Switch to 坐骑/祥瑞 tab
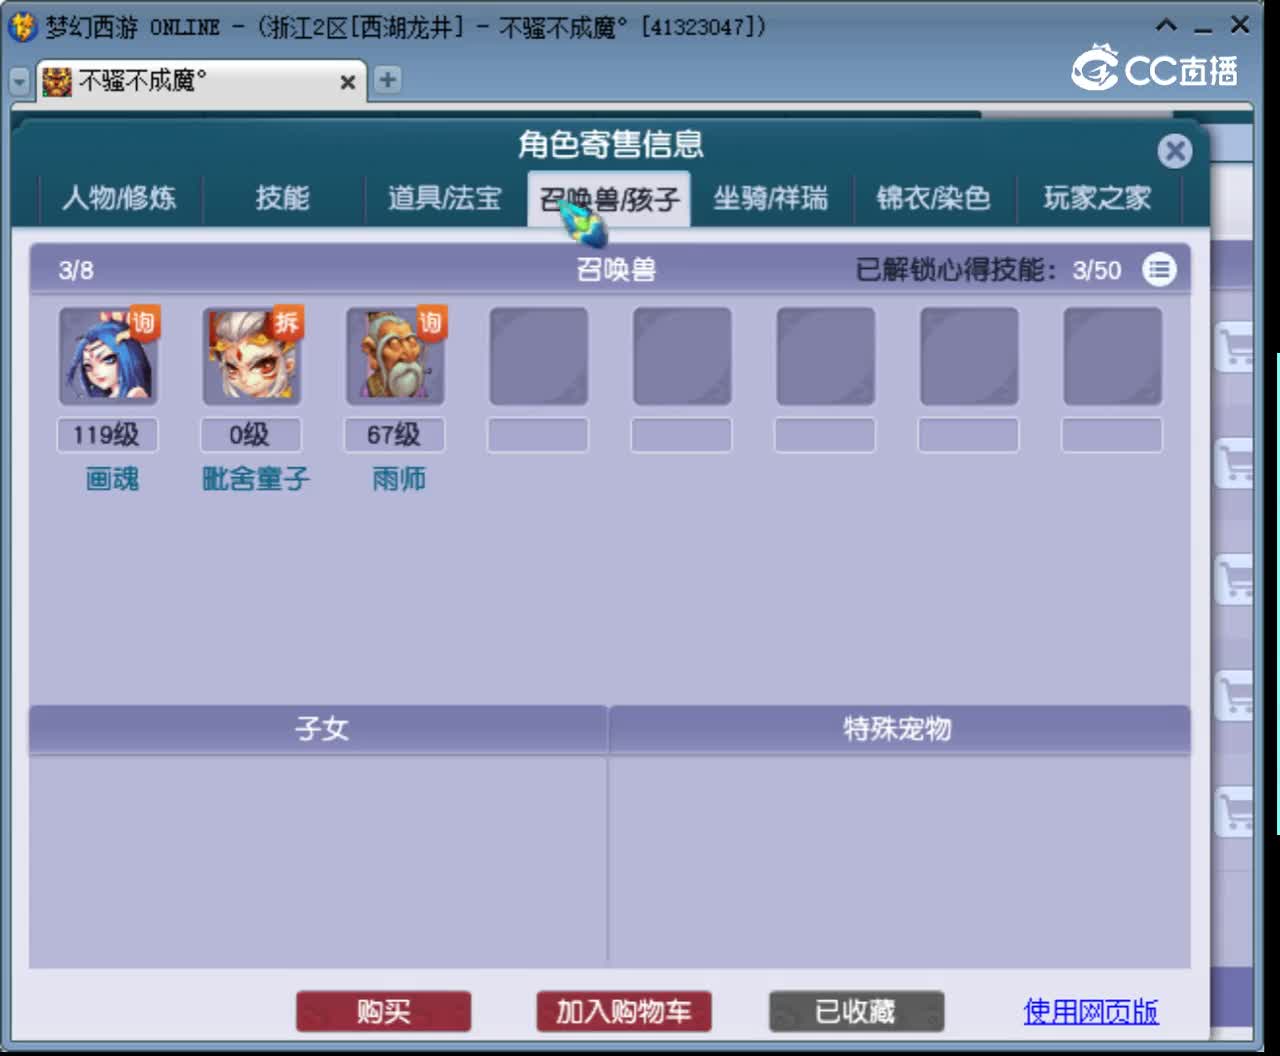 coord(771,198)
